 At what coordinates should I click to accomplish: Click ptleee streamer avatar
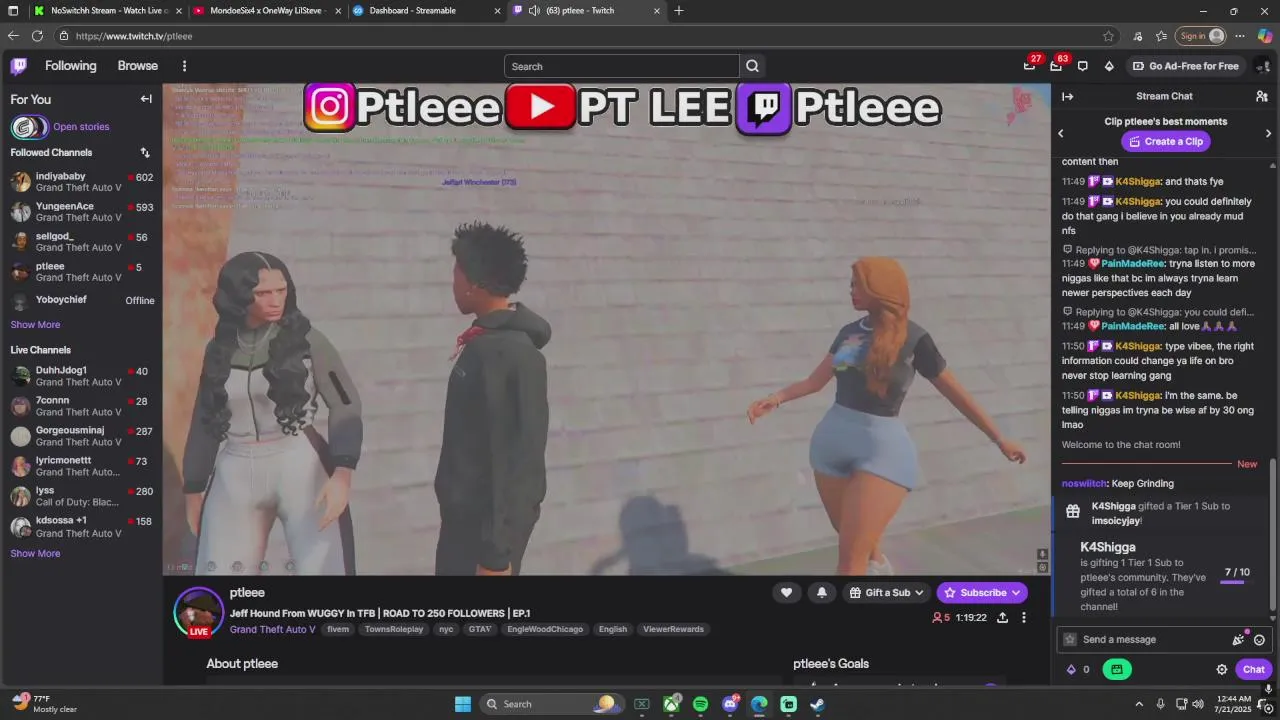[199, 611]
